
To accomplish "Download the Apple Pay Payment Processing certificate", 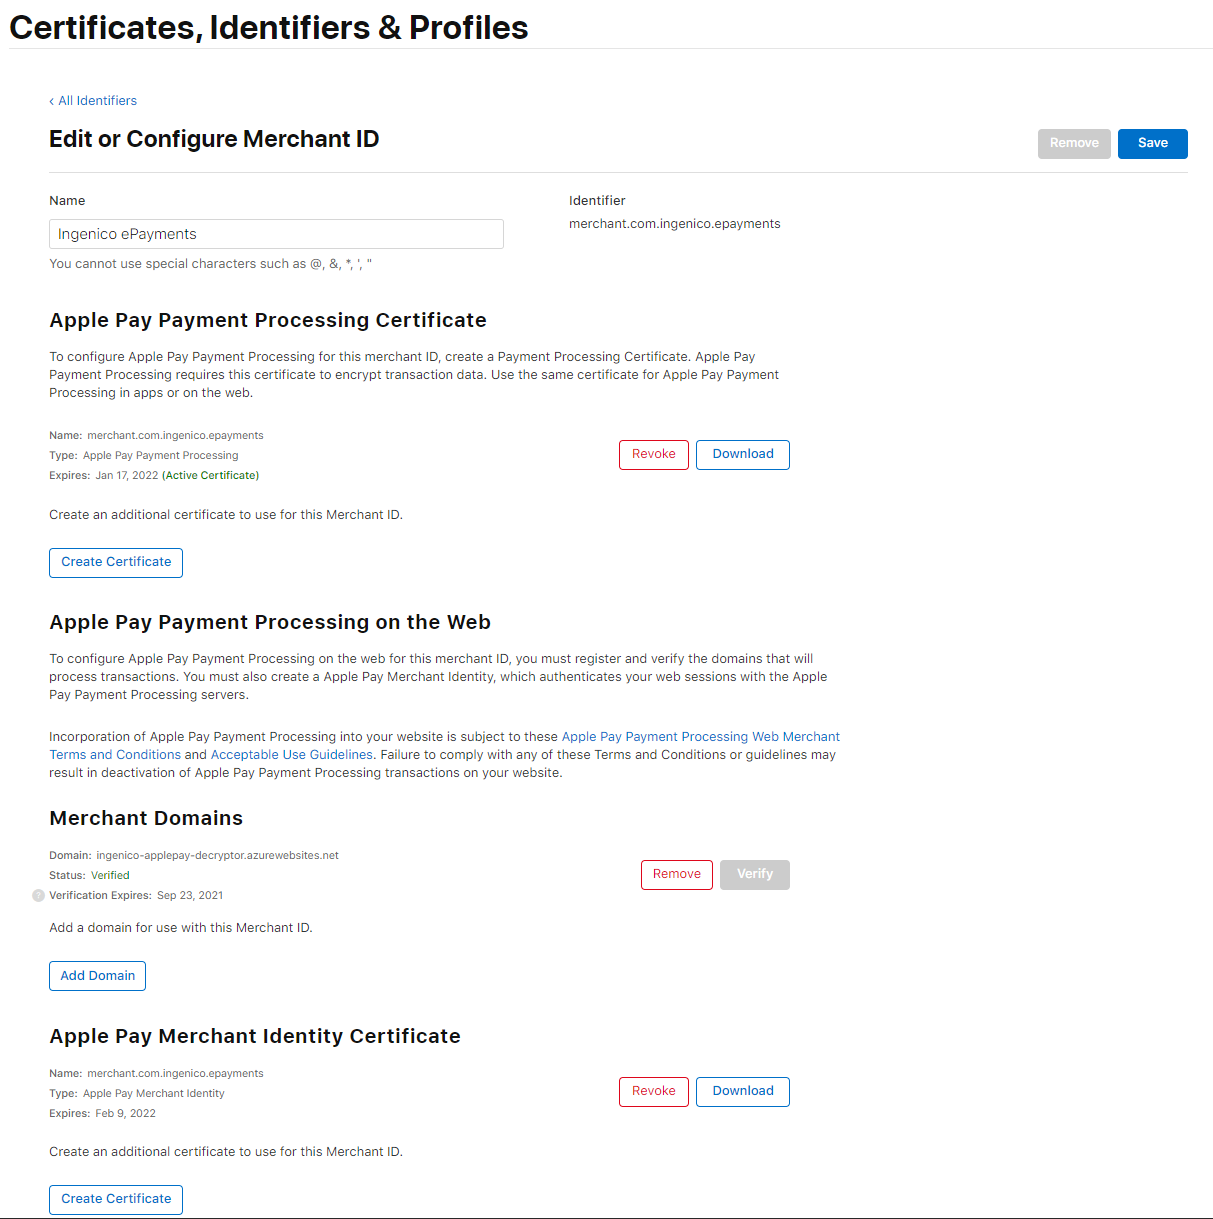I will (743, 455).
